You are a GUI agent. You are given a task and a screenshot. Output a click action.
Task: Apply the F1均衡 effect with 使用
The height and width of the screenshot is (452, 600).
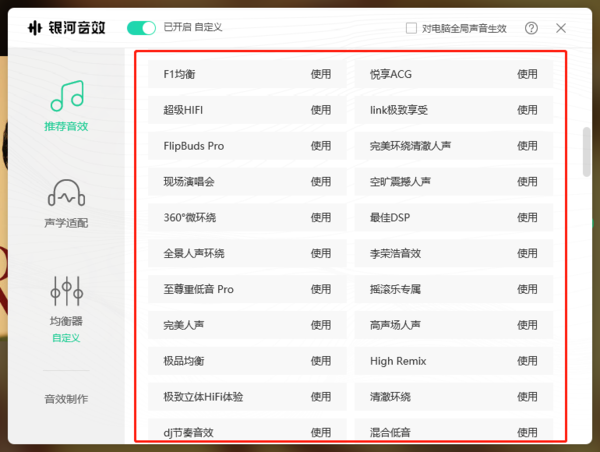pos(320,74)
